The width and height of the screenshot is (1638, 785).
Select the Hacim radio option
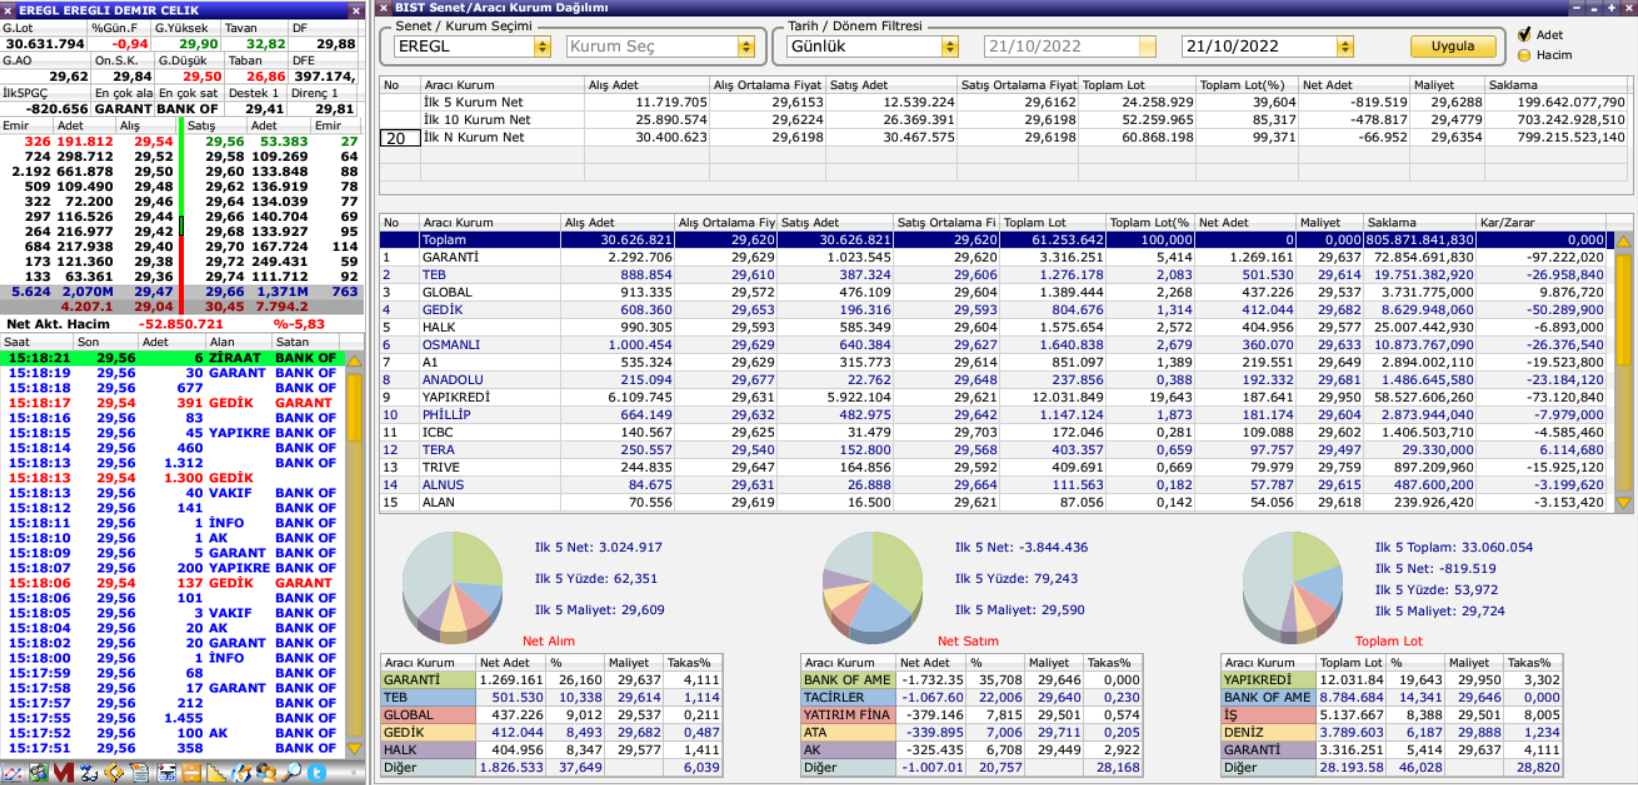(1524, 55)
